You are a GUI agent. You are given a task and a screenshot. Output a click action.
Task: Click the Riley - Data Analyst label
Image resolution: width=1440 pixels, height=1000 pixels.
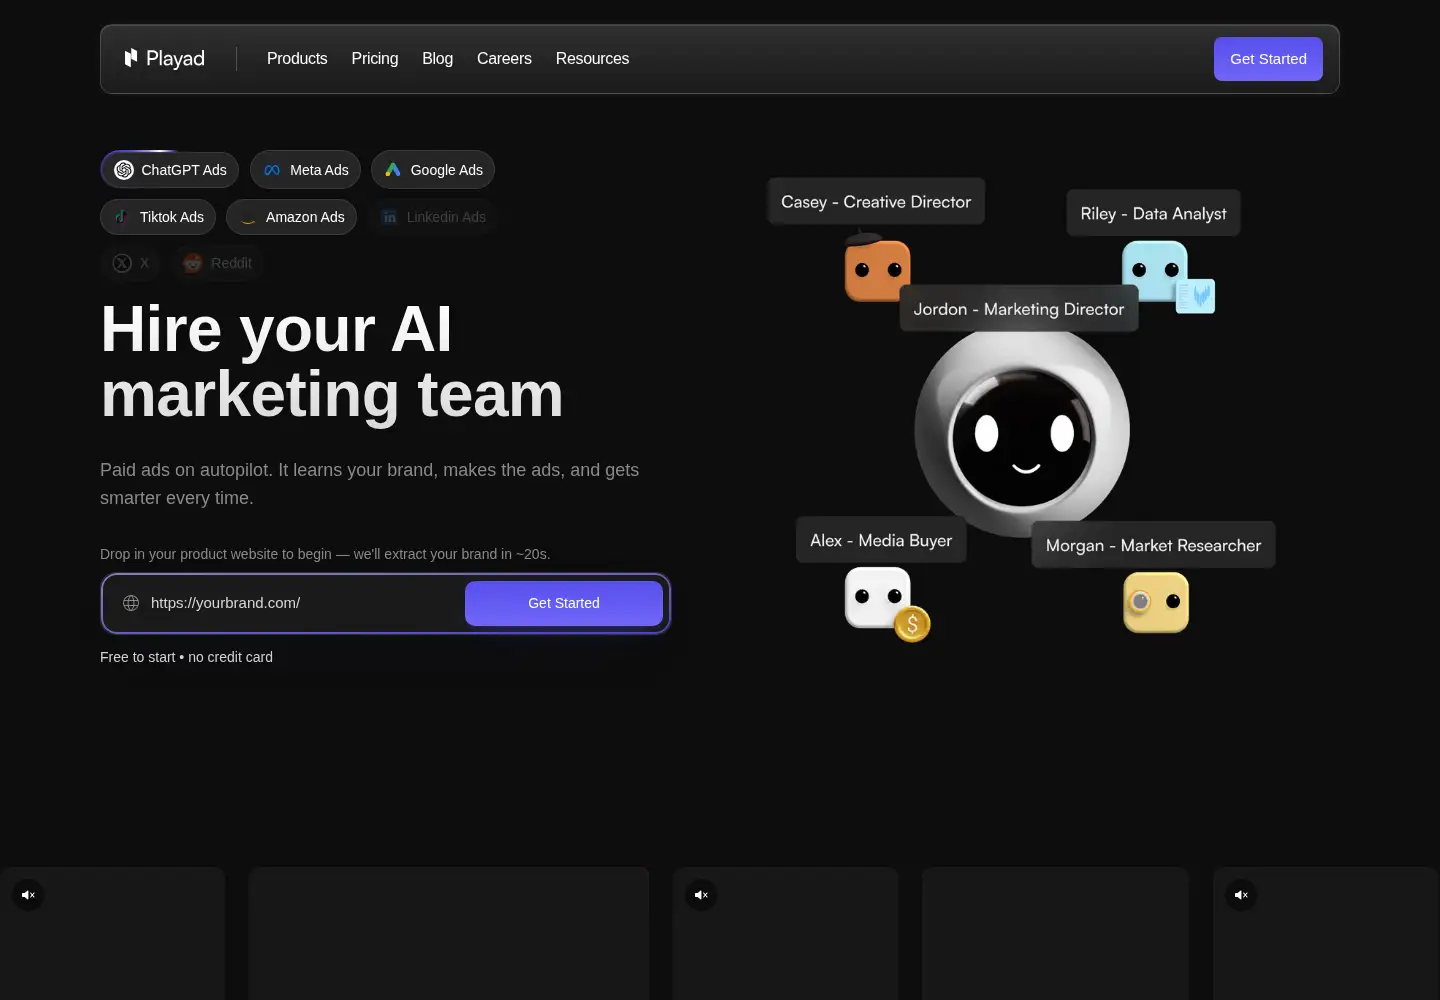click(x=1153, y=213)
